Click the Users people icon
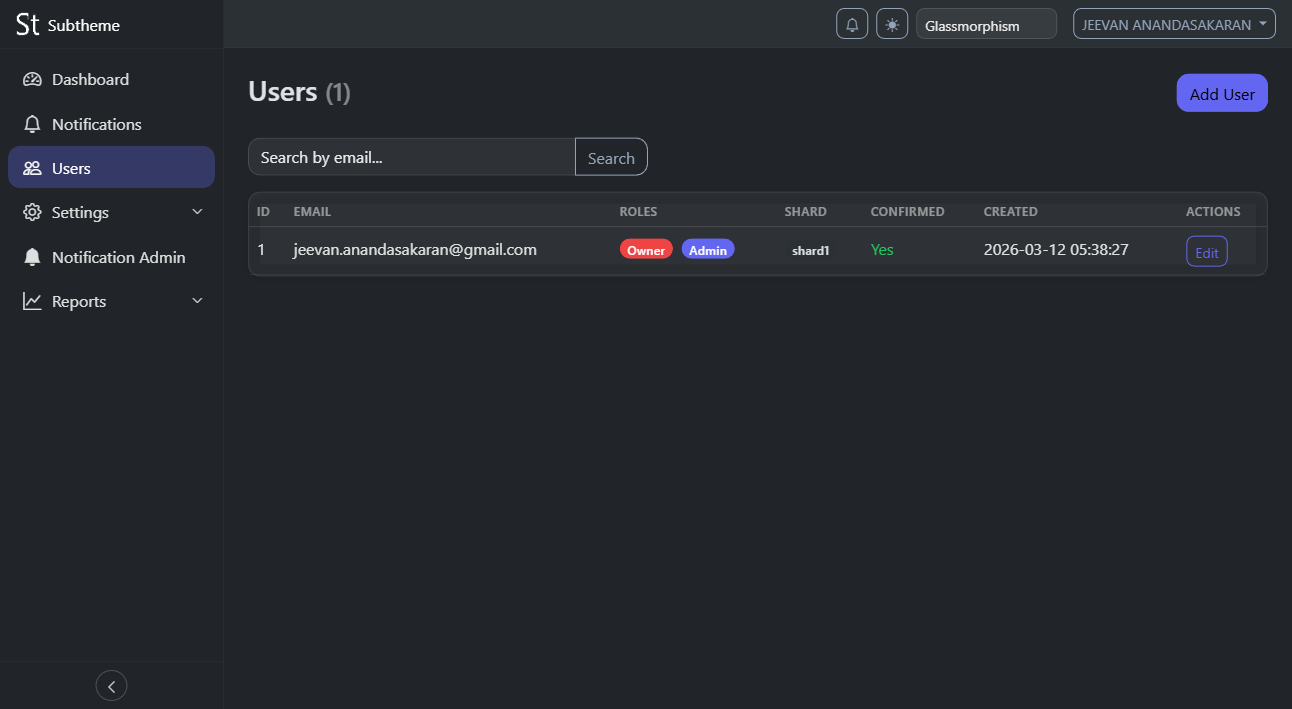 click(33, 168)
